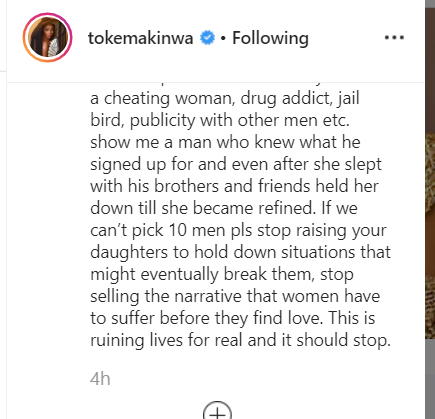Viewport: 435px width, 419px height.
Task: Open the tokemakinwa profile username link
Action: click(x=141, y=38)
